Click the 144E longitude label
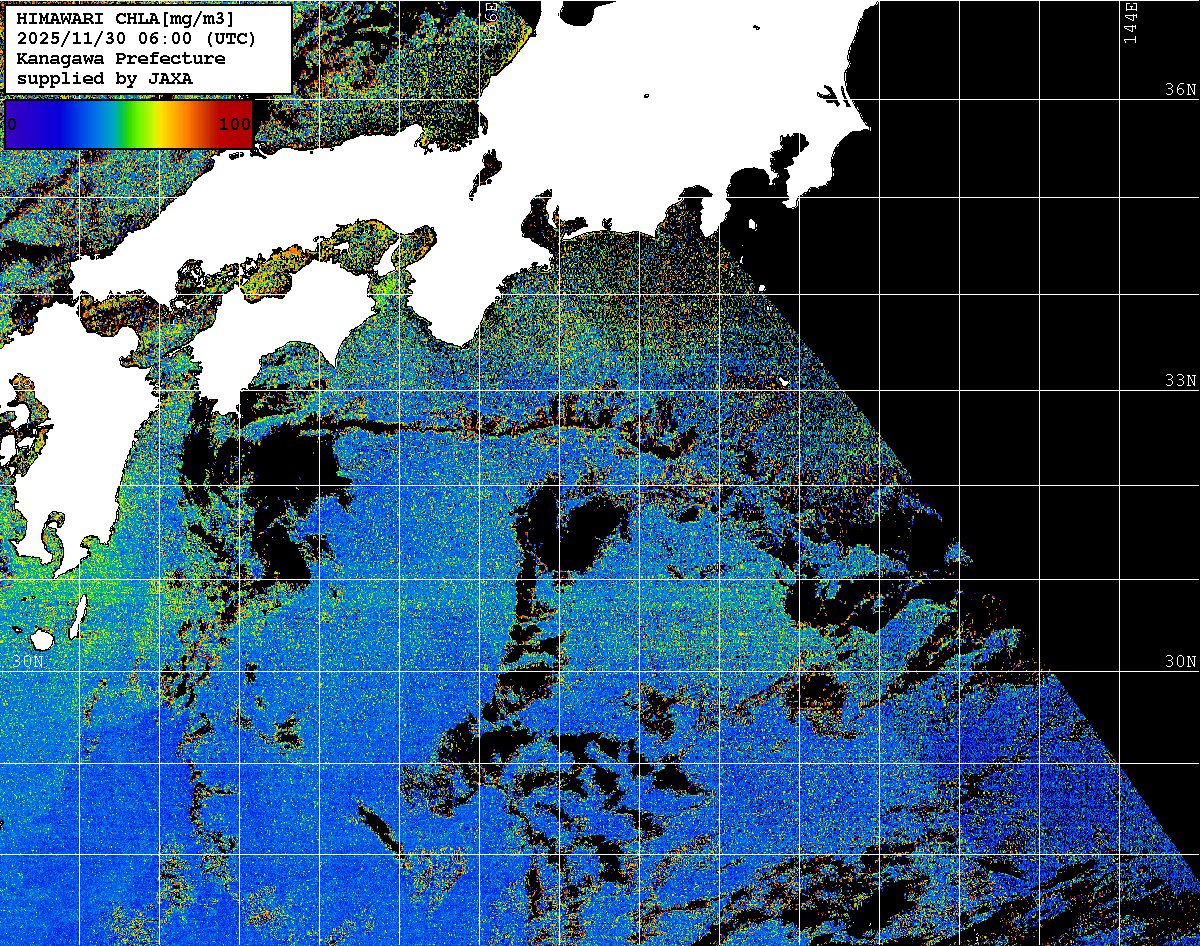This screenshot has width=1200, height=946. [1130, 22]
